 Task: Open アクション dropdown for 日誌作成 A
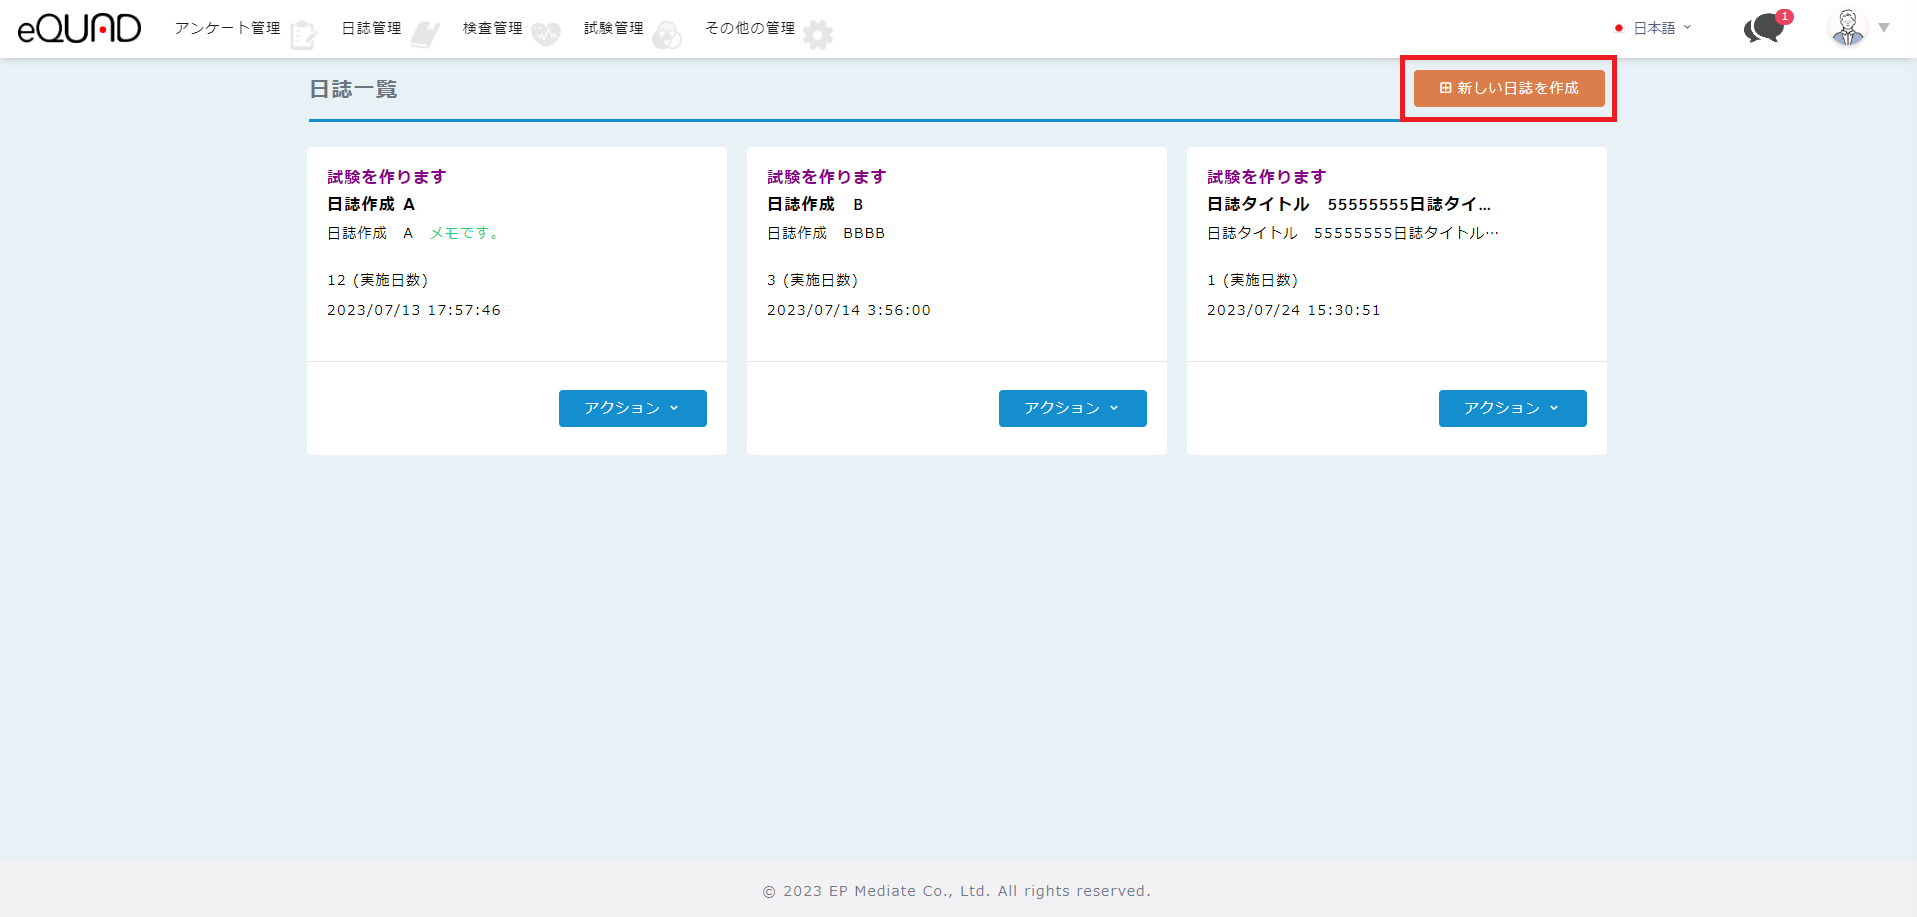632,408
